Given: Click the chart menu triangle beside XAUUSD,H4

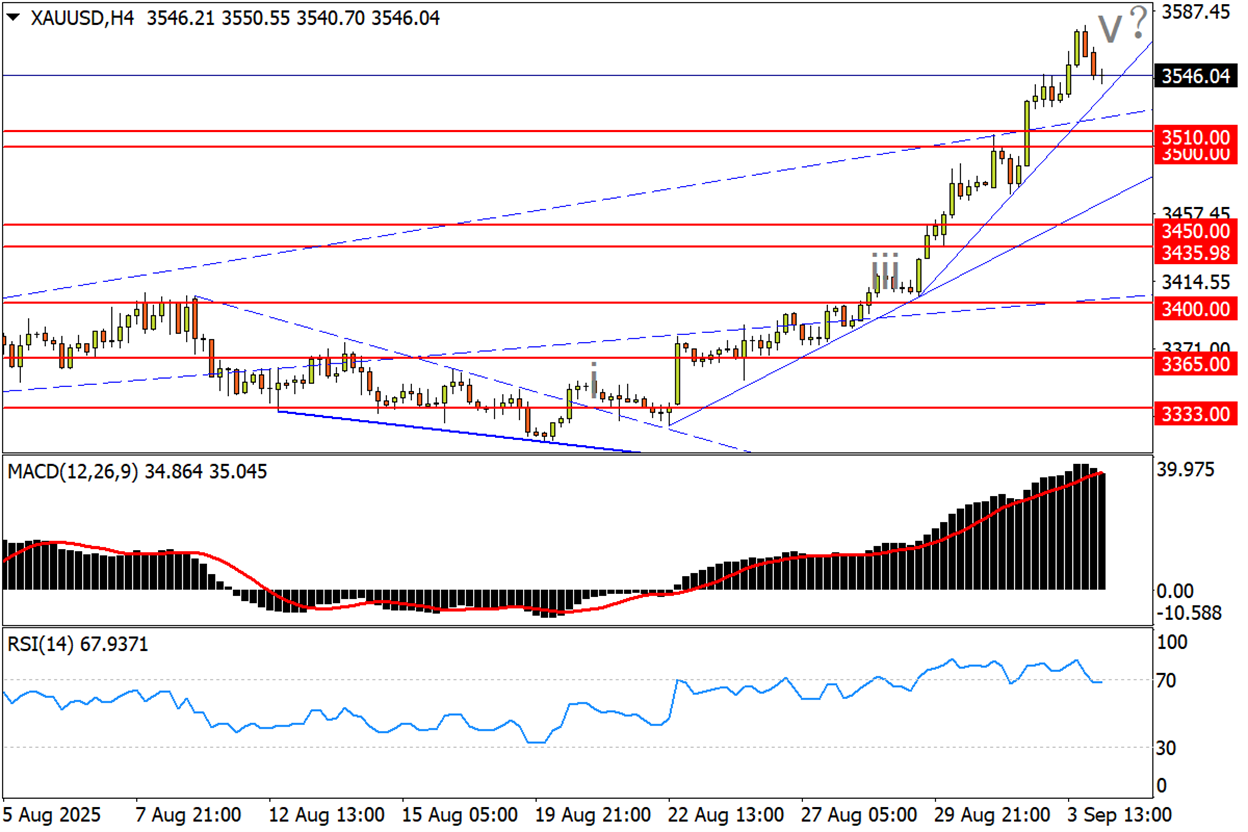Looking at the screenshot, I should tap(13, 18).
